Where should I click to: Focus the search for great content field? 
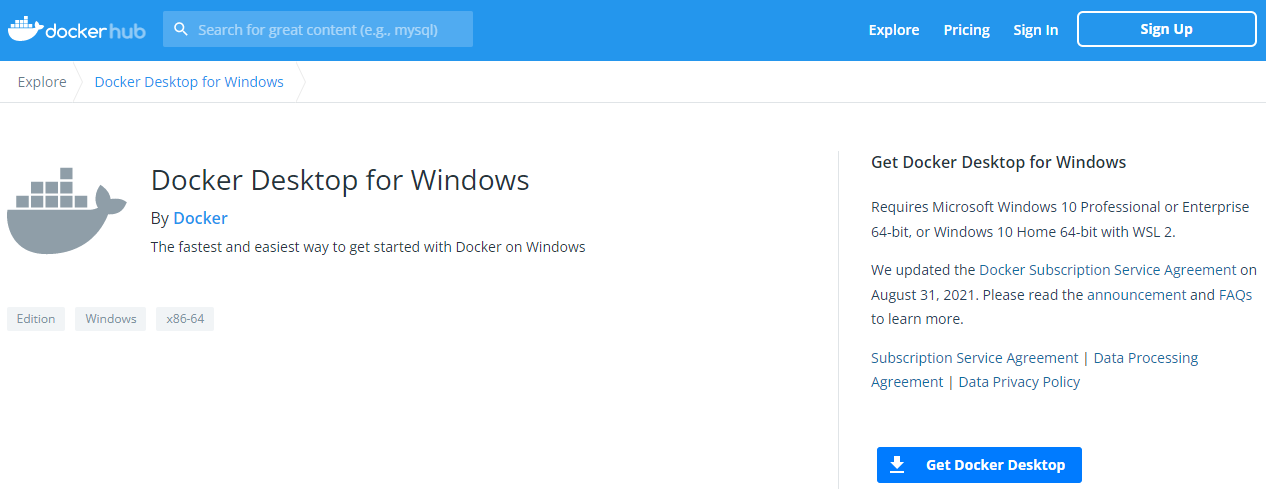click(x=318, y=29)
